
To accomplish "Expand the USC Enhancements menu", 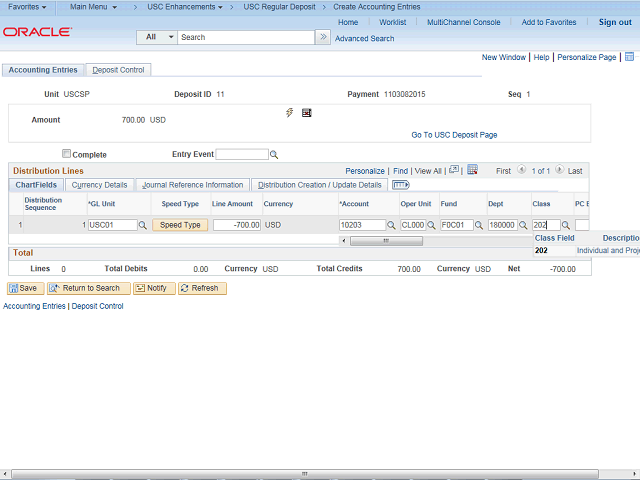I will pyautogui.click(x=185, y=7).
